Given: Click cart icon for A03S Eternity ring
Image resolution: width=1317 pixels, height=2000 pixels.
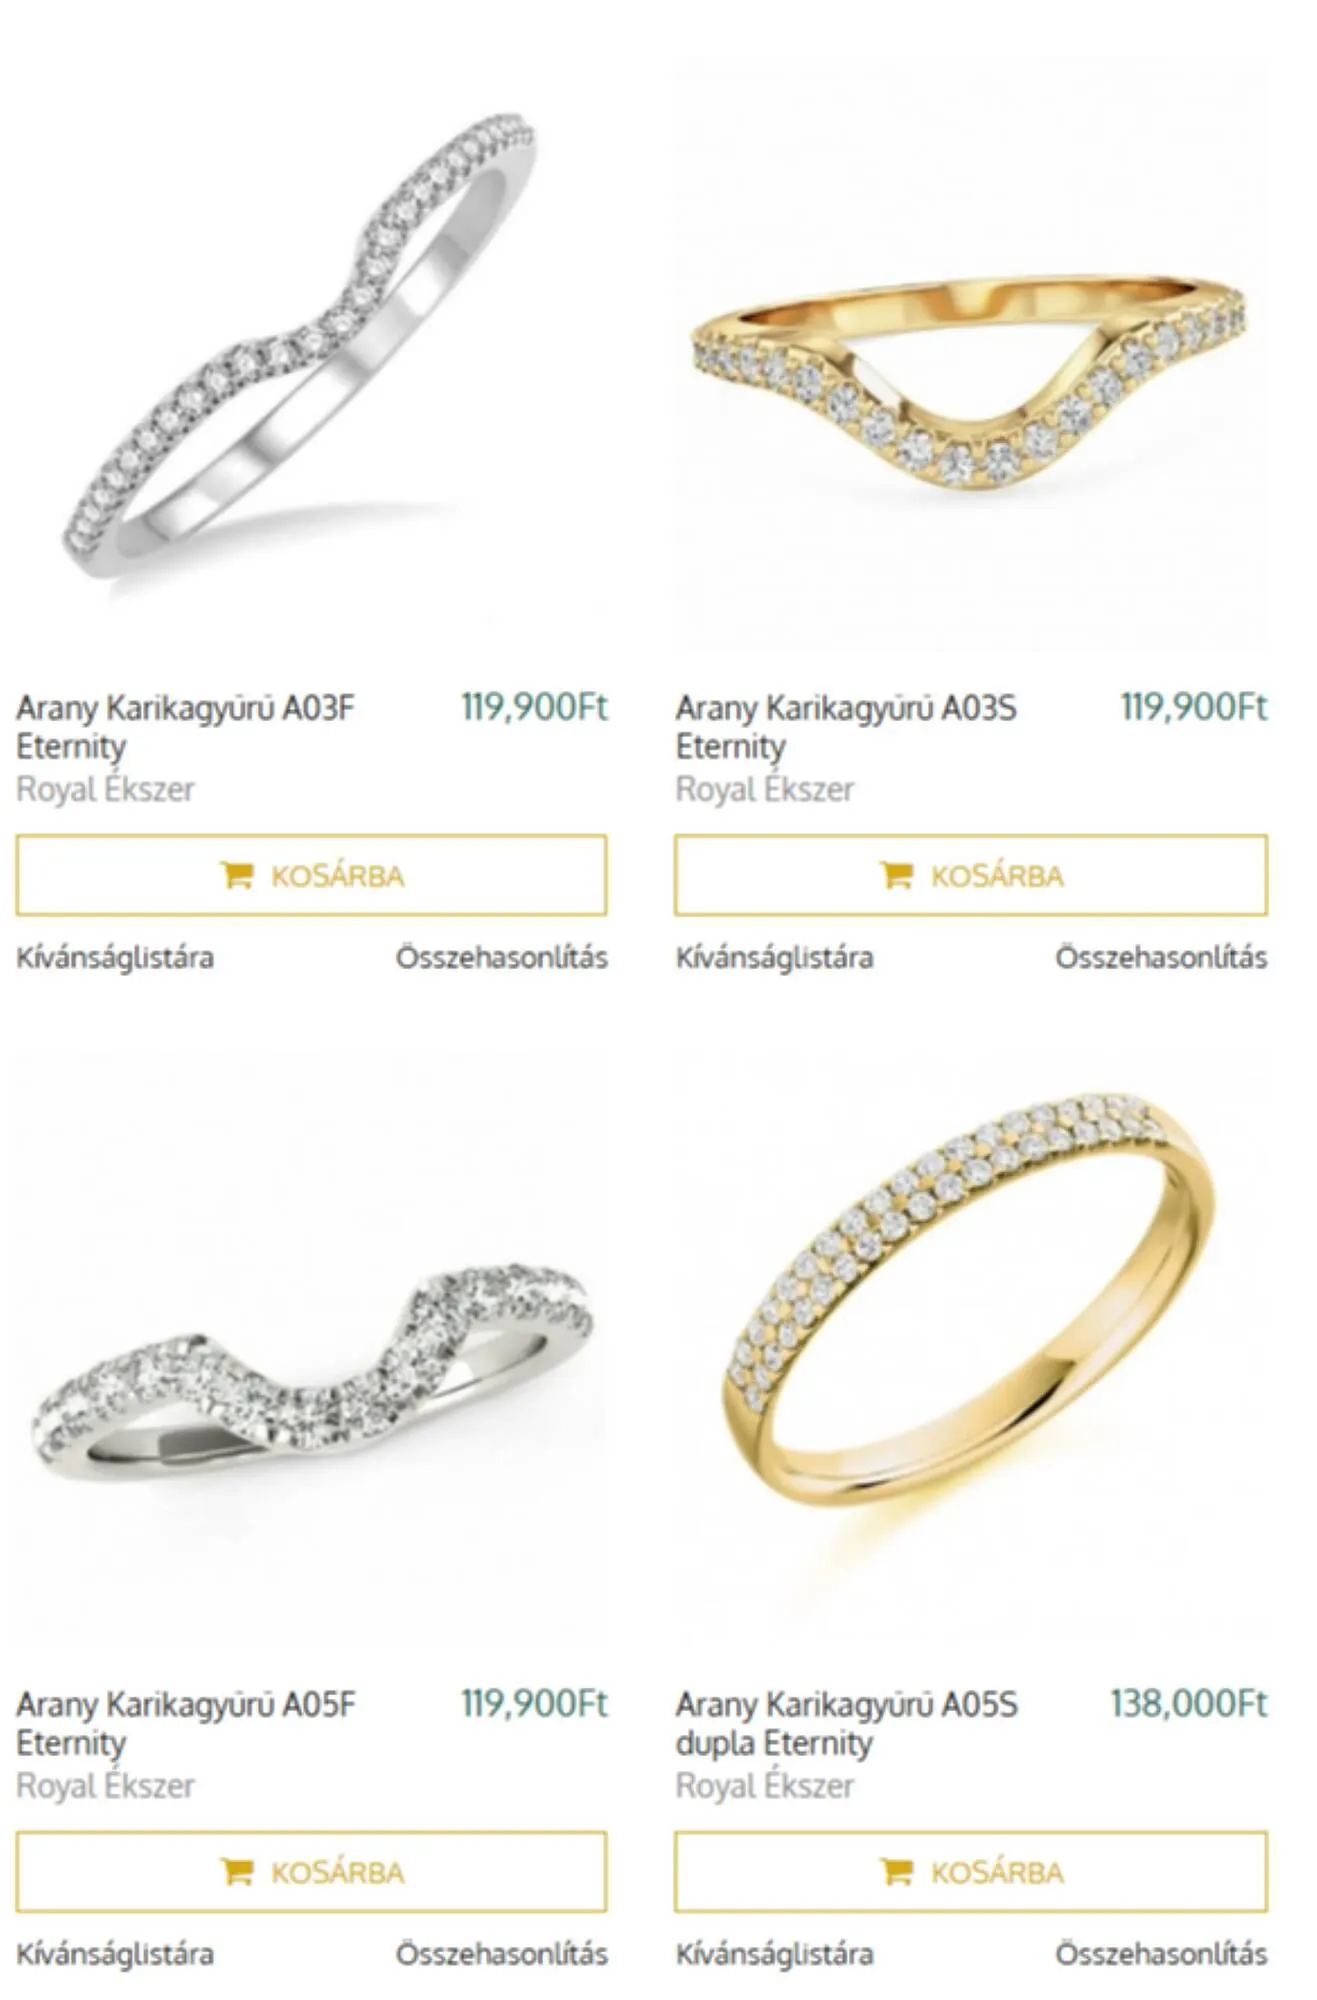Looking at the screenshot, I should coord(896,875).
